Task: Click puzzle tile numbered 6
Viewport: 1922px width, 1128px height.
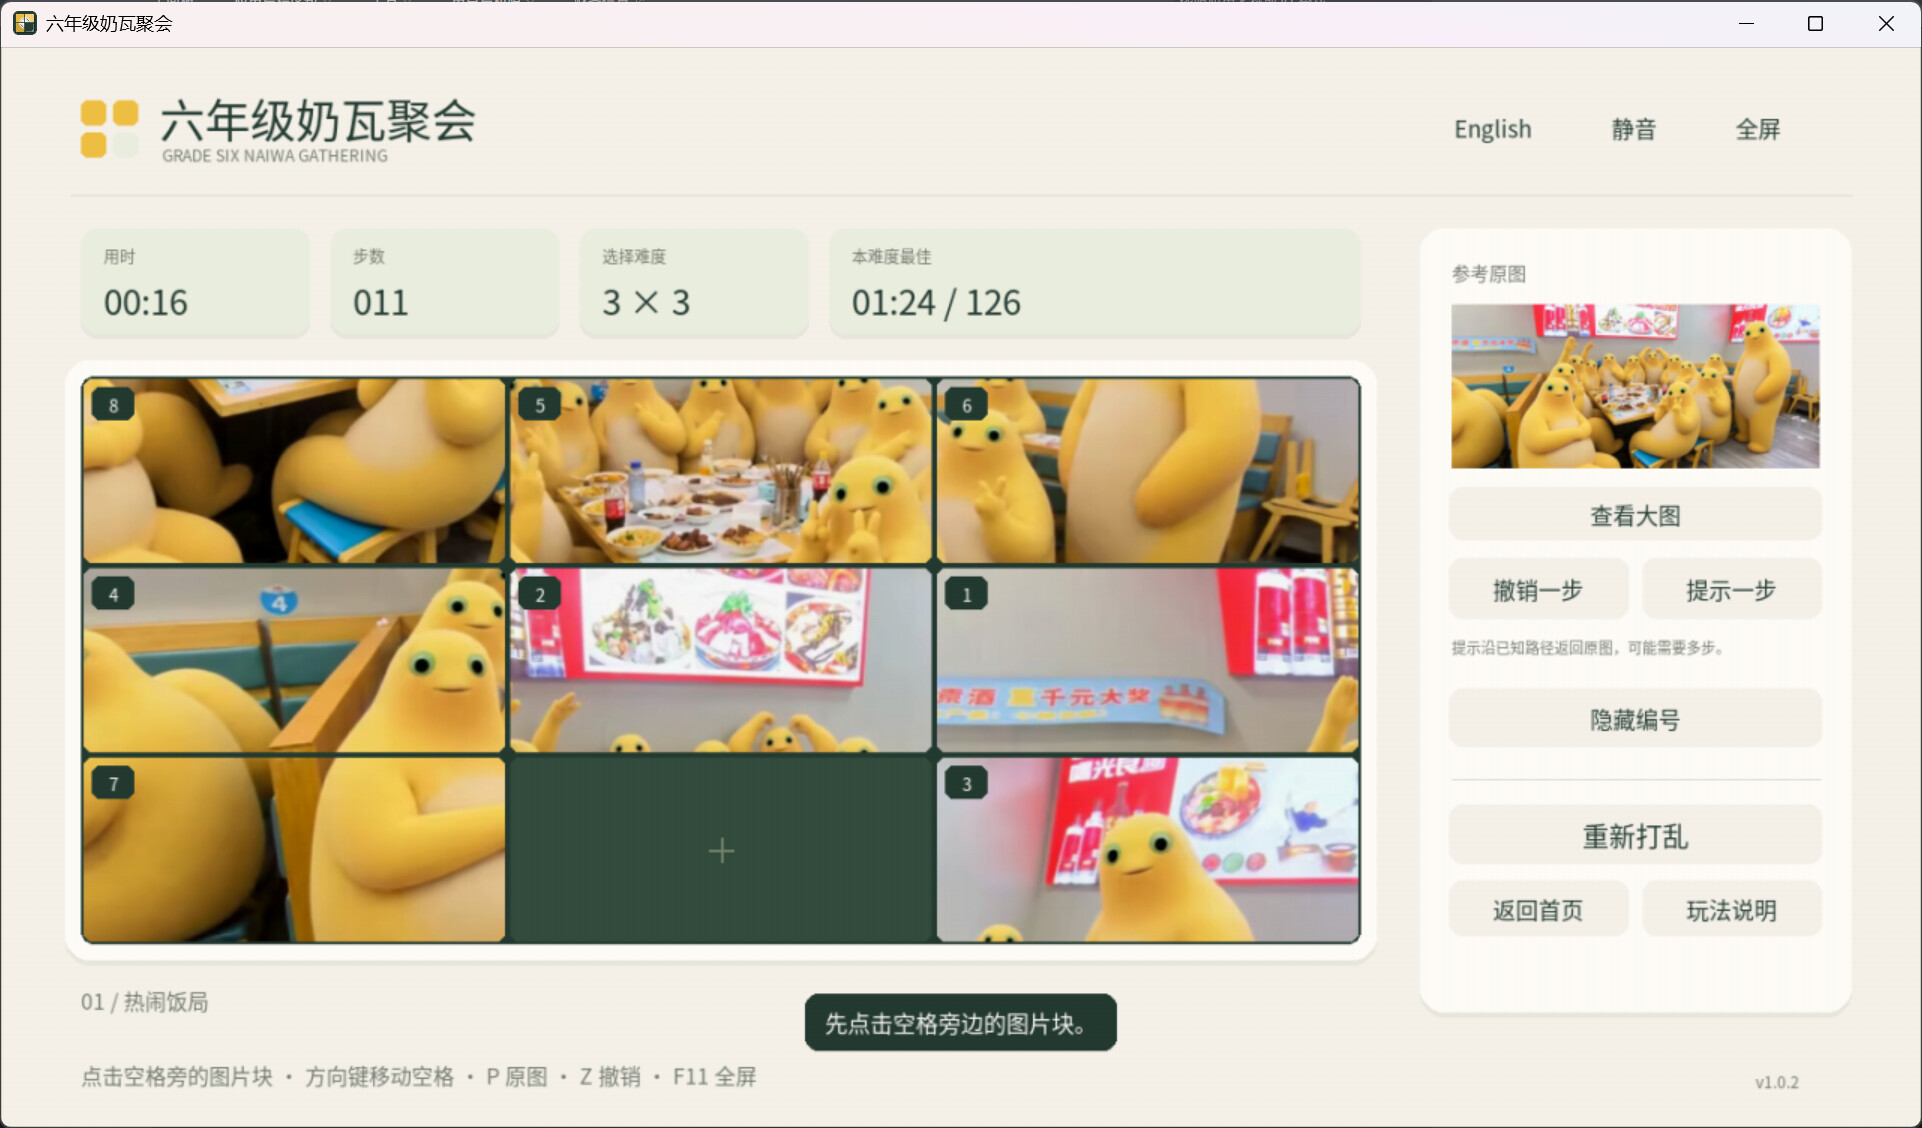Action: pyautogui.click(x=1148, y=470)
